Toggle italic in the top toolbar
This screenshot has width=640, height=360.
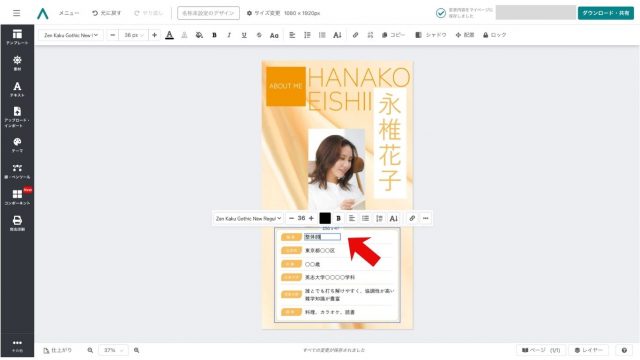(229, 35)
